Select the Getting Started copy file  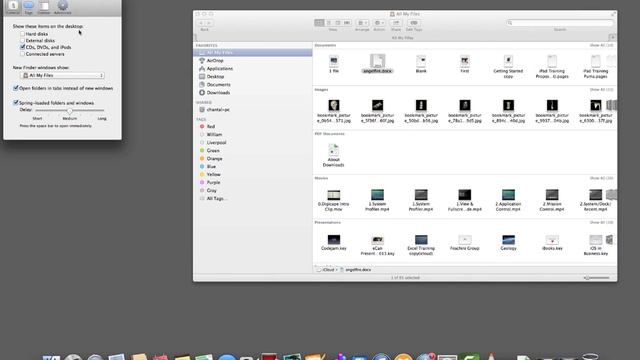click(x=508, y=67)
